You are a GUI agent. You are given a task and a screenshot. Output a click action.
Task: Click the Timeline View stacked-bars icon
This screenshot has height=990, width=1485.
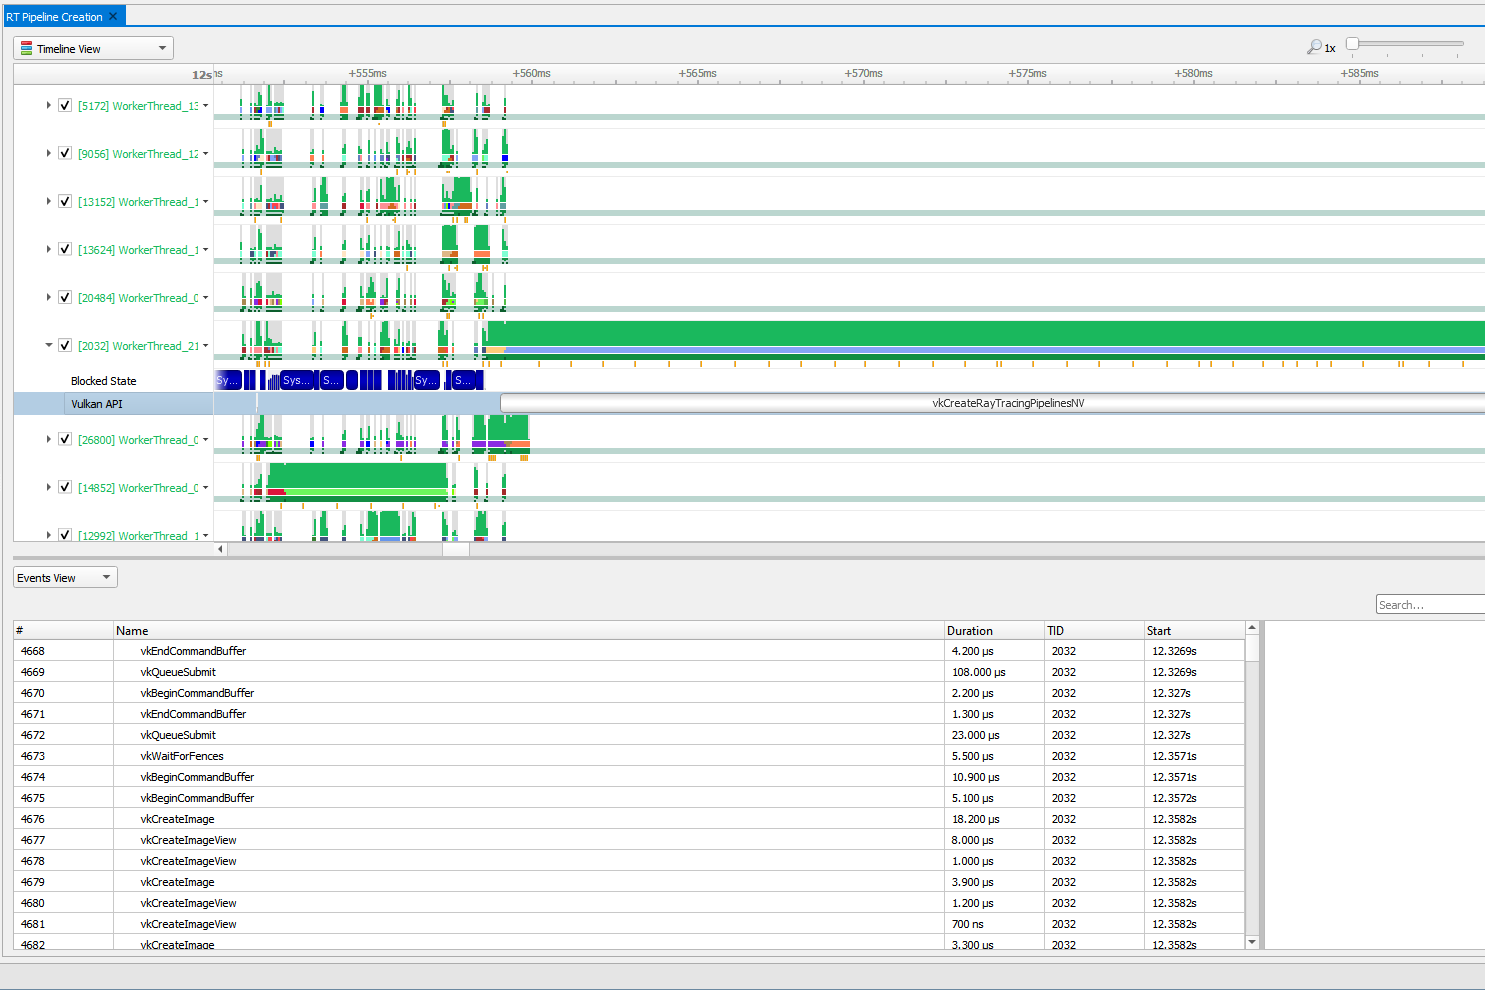click(27, 48)
